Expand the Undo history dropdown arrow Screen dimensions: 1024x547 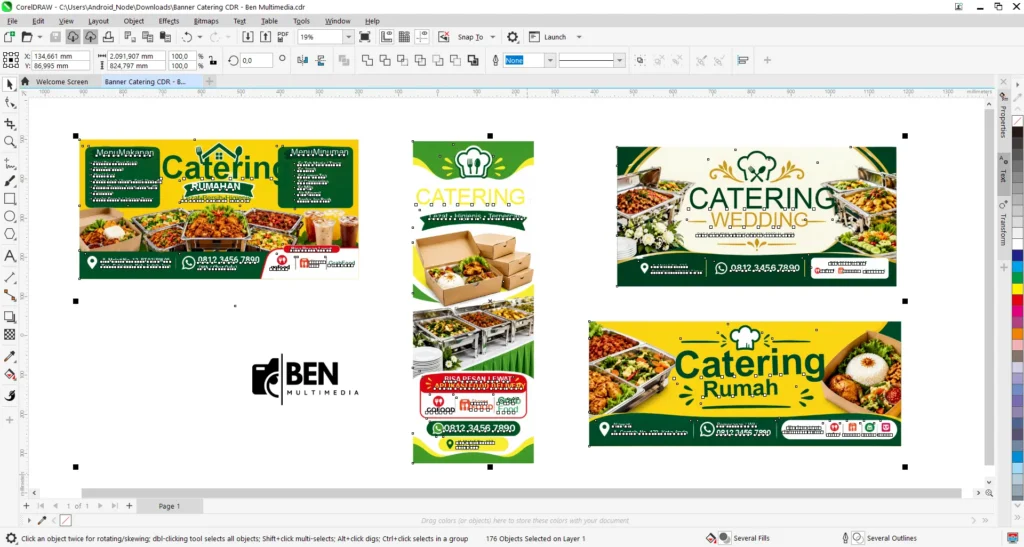[x=200, y=37]
